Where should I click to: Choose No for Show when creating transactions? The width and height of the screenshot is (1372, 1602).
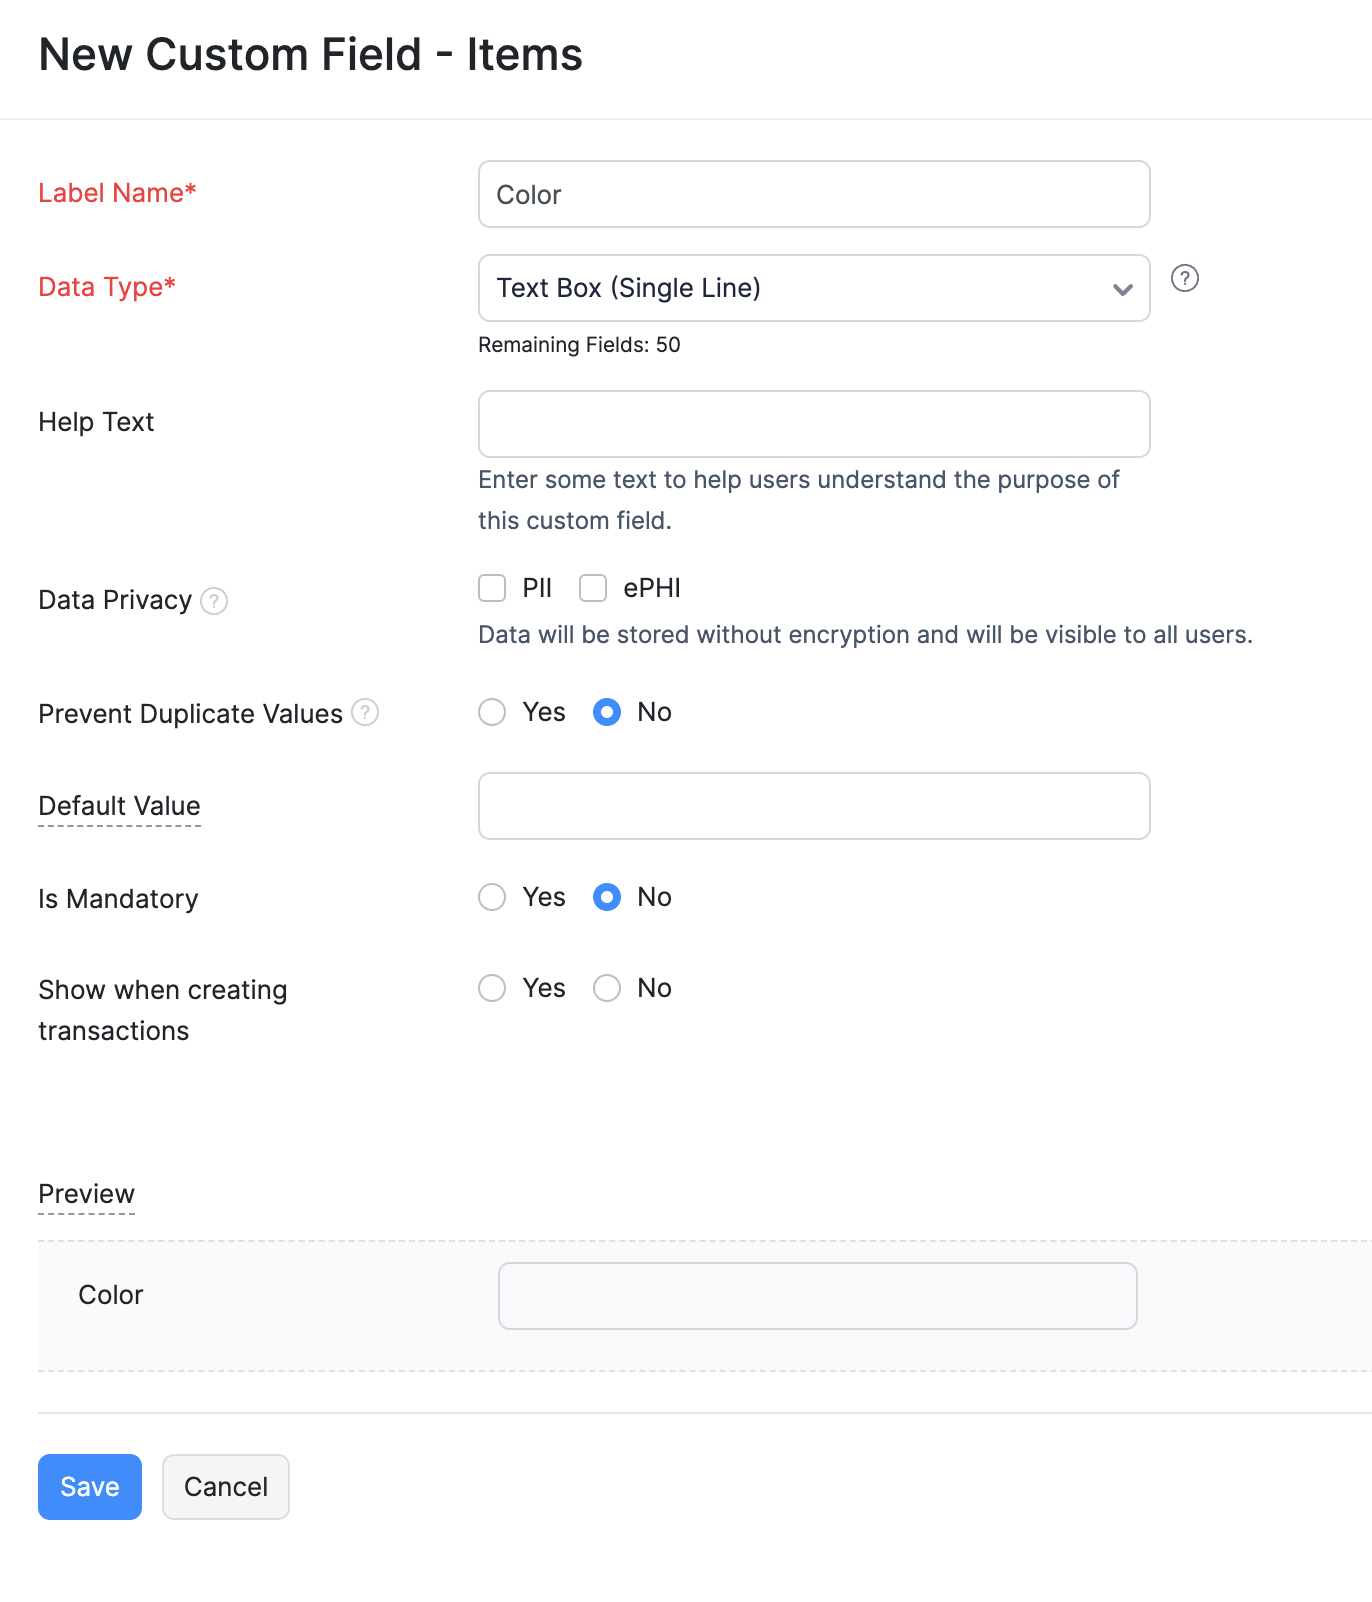click(607, 988)
